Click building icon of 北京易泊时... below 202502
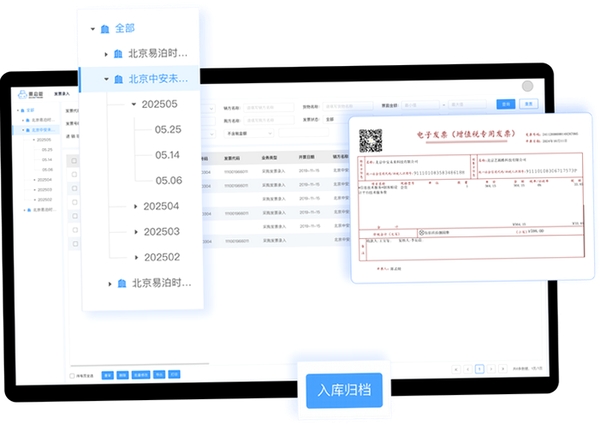The image size is (600, 424). coord(122,284)
